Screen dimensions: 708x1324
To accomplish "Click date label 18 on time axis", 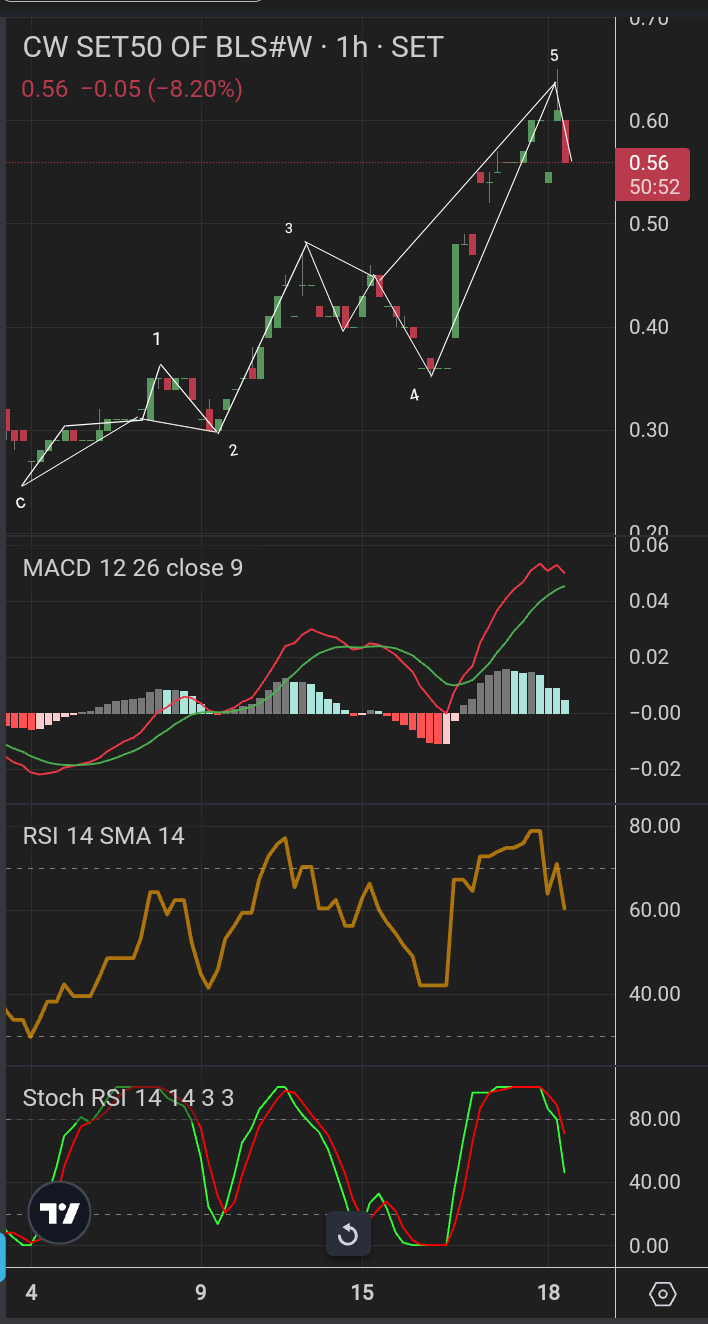I will coord(548,1293).
